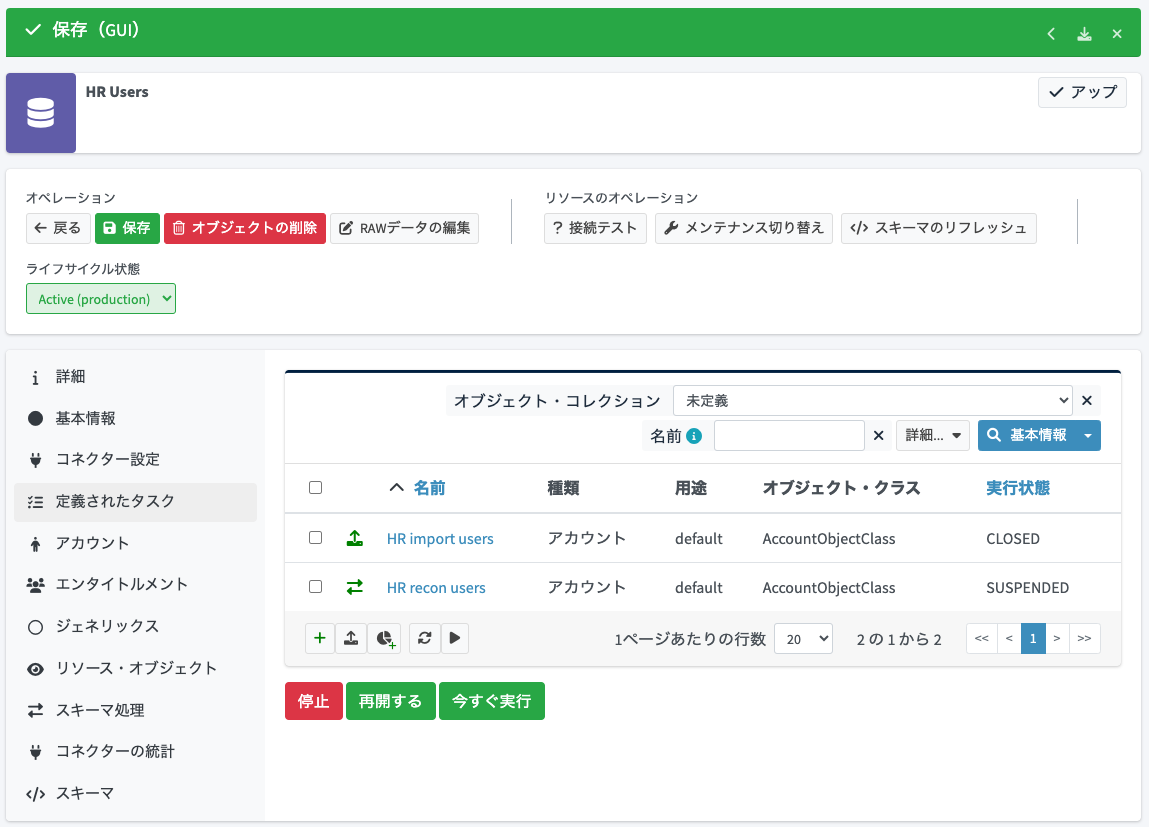Tick the checkbox for HR import users
Viewport: 1149px width, 827px height.
point(316,538)
